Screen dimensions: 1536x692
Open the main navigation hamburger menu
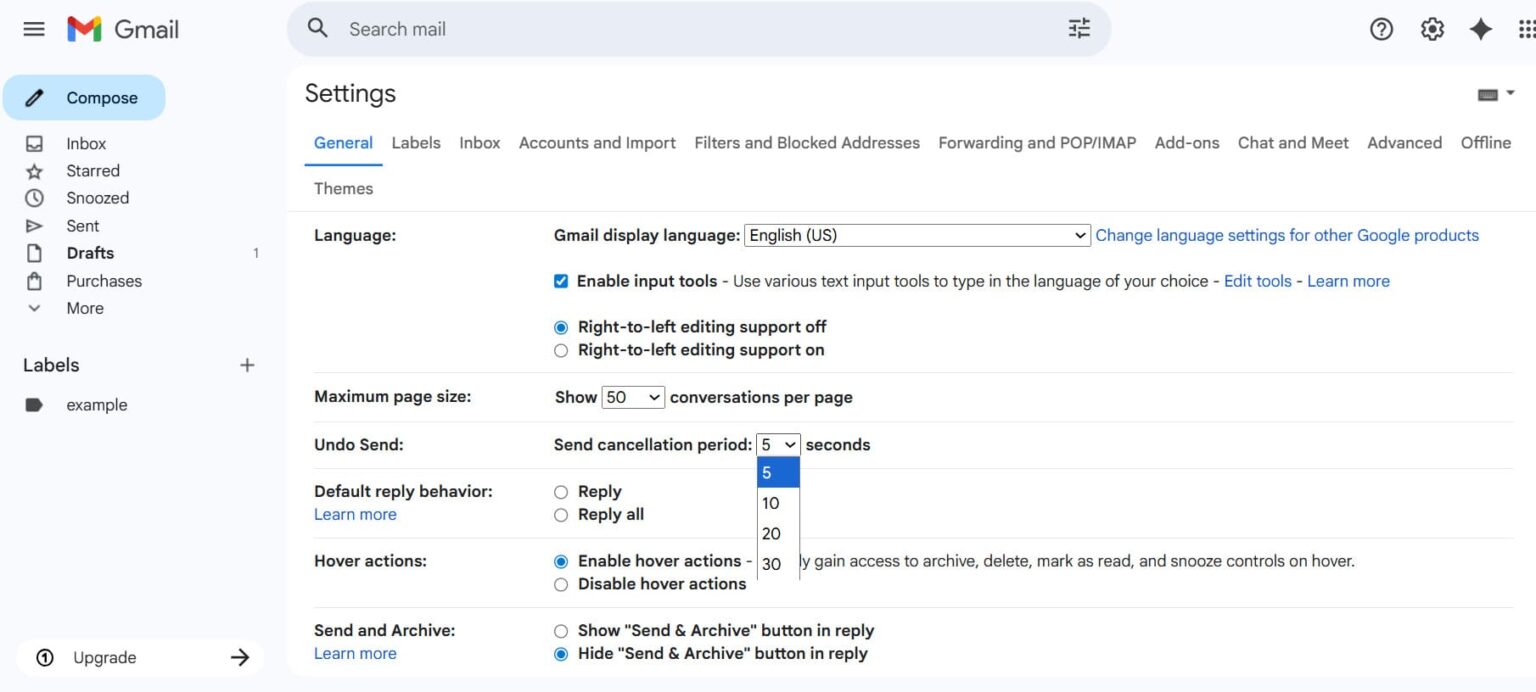[x=33, y=28]
